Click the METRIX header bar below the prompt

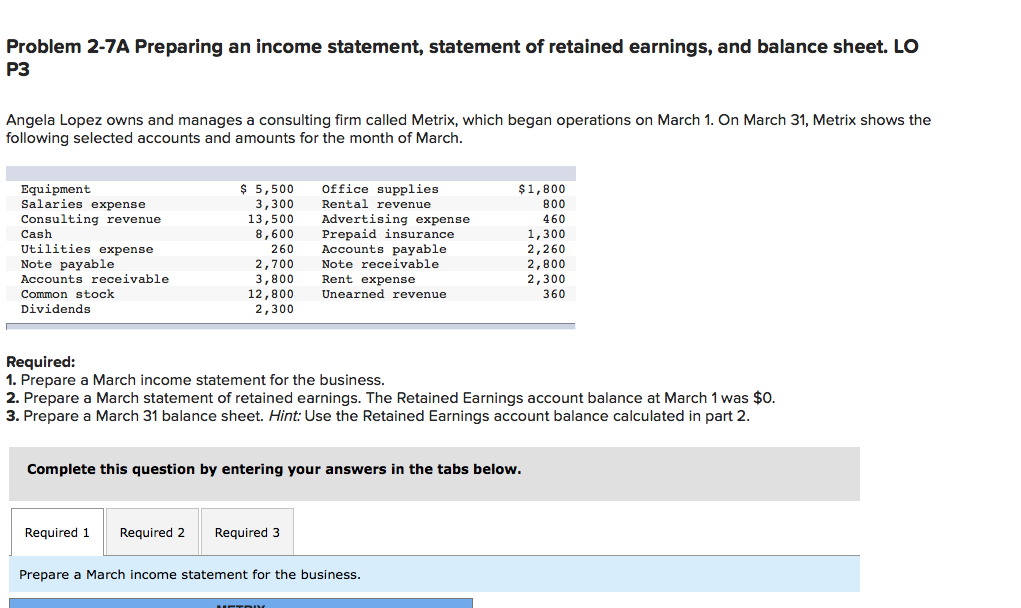[241, 604]
